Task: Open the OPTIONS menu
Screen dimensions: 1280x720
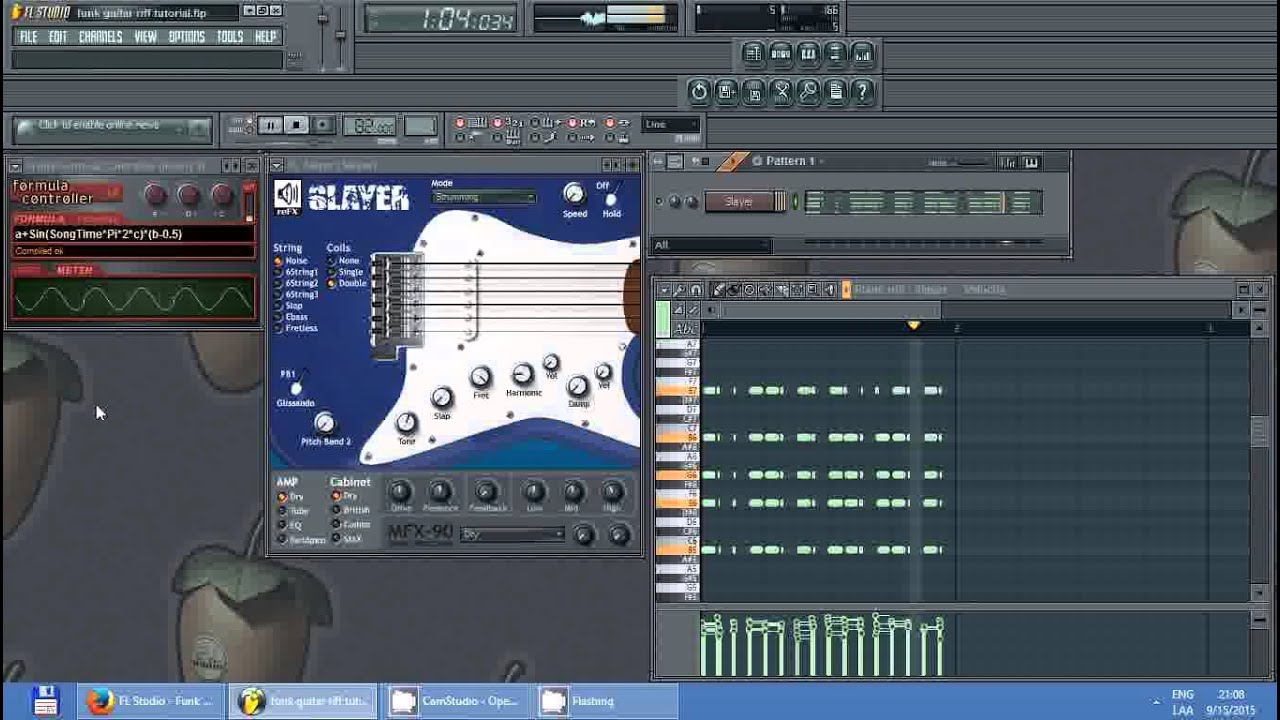Action: click(187, 37)
